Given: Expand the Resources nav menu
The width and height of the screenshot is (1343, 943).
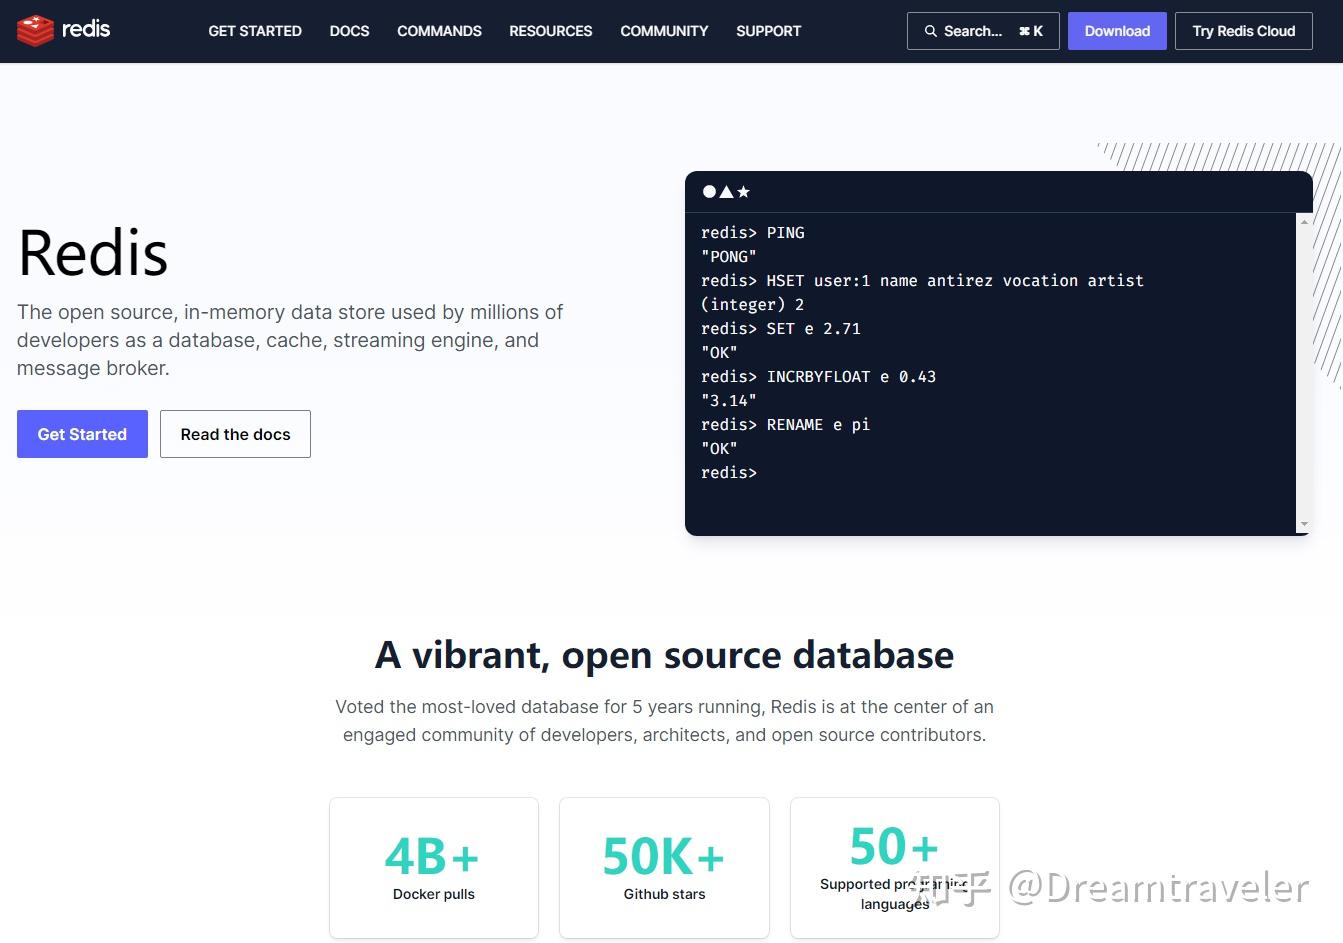Looking at the screenshot, I should tap(550, 31).
